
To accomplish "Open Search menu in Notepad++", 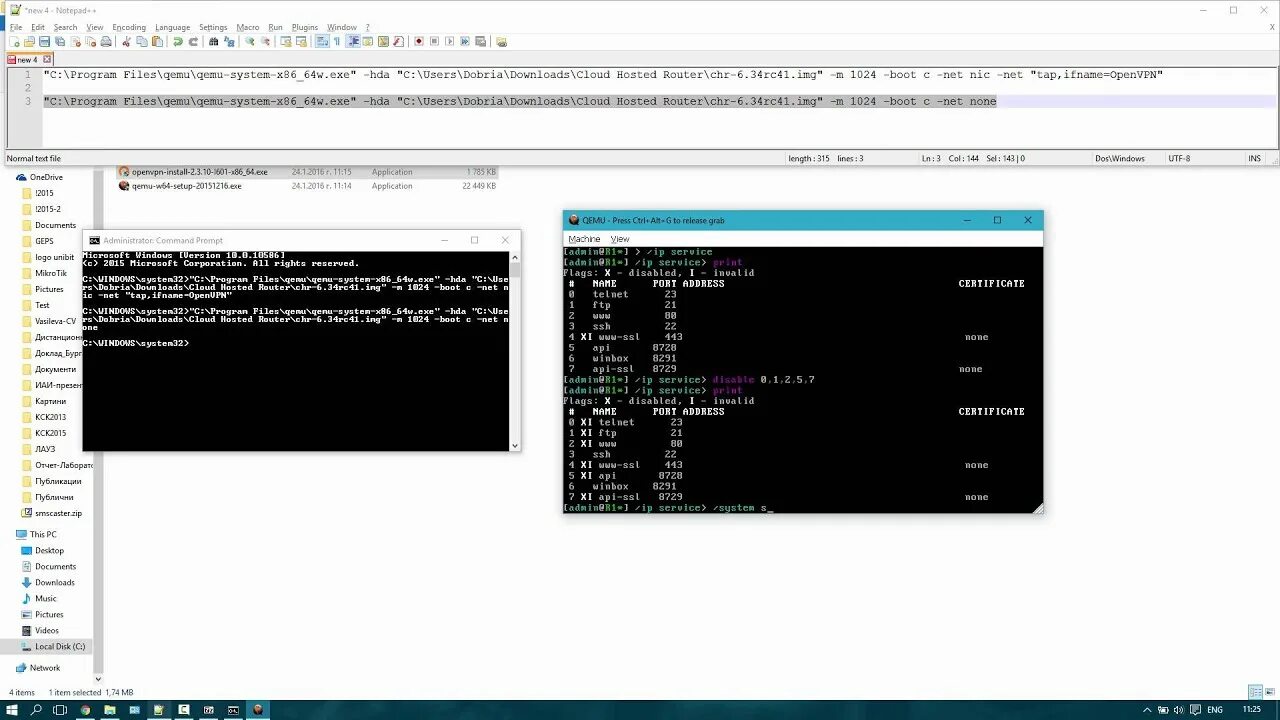I will 65,27.
